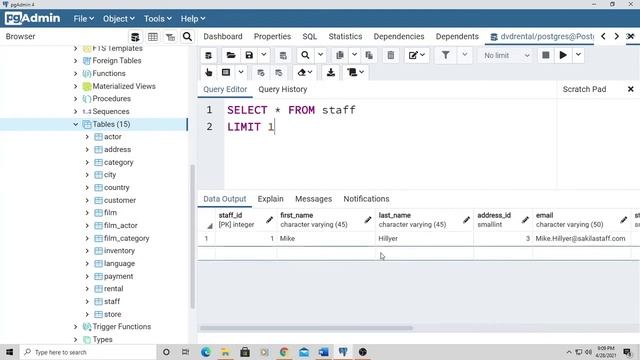The height and width of the screenshot is (360, 640).
Task: Click the pointing hand icon
Action: (x=209, y=72)
